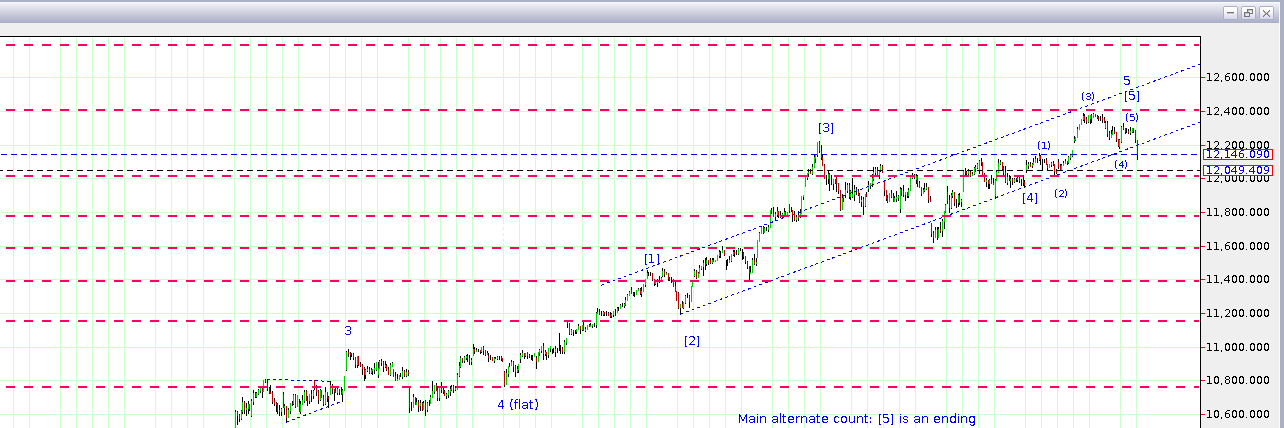
Task: Select the square-bracket [2] wave label
Action: (692, 341)
